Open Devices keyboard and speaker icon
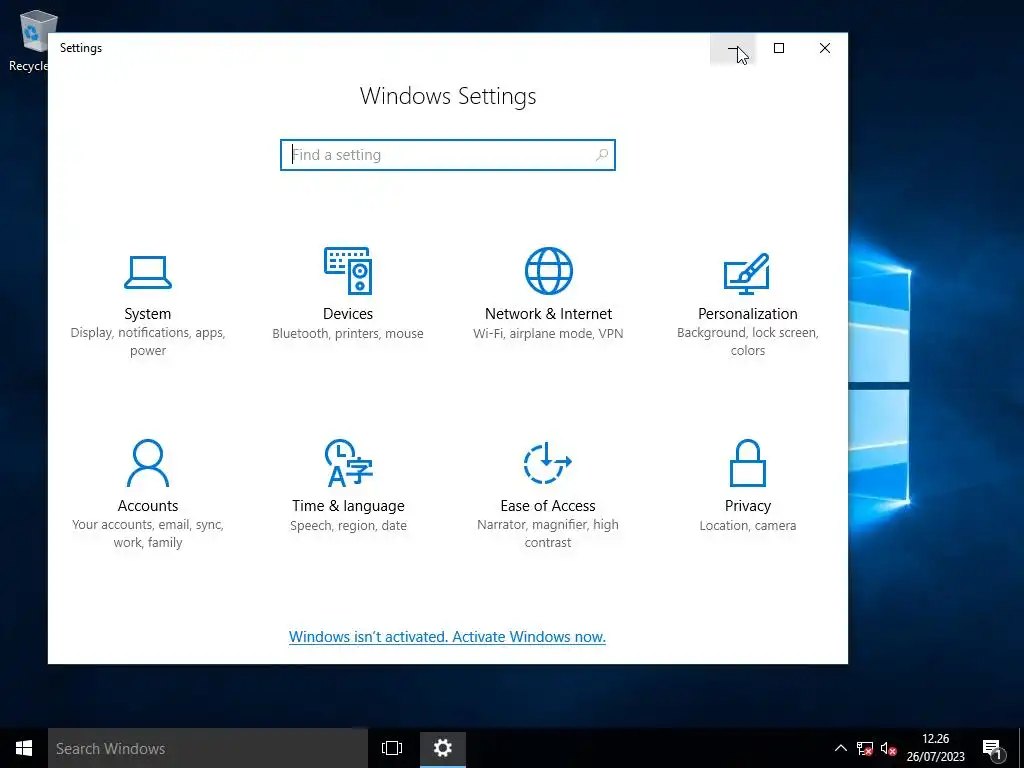The width and height of the screenshot is (1024, 768). coord(348,270)
